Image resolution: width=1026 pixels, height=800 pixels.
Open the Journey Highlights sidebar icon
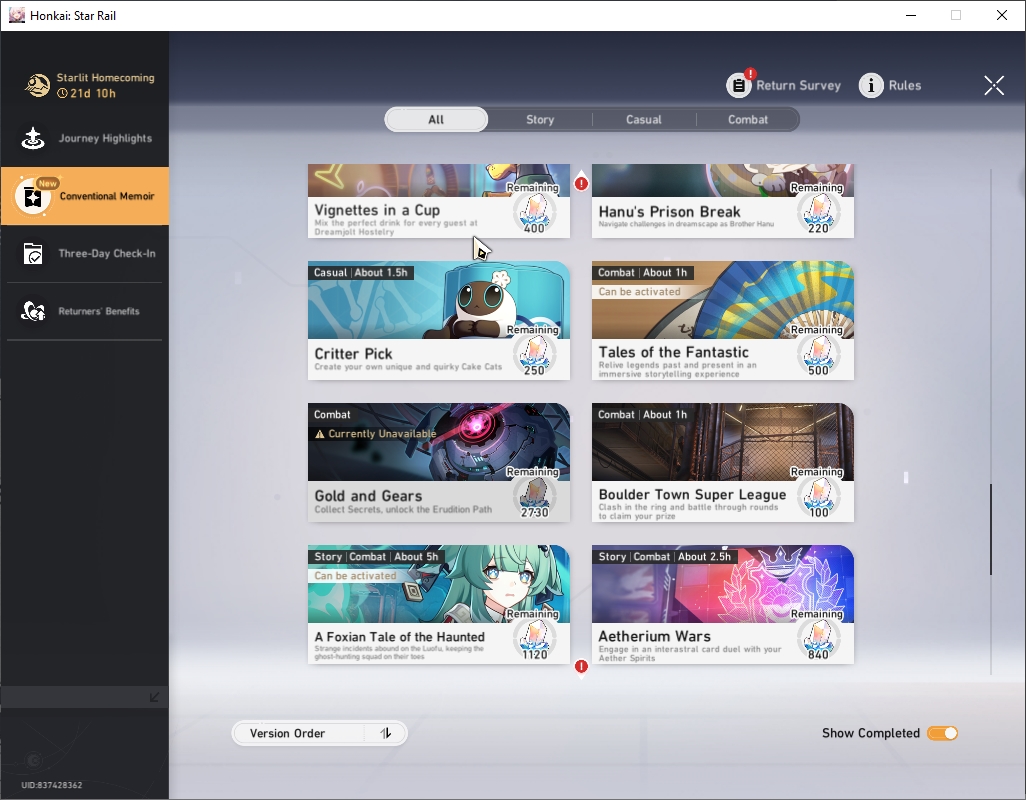point(33,138)
